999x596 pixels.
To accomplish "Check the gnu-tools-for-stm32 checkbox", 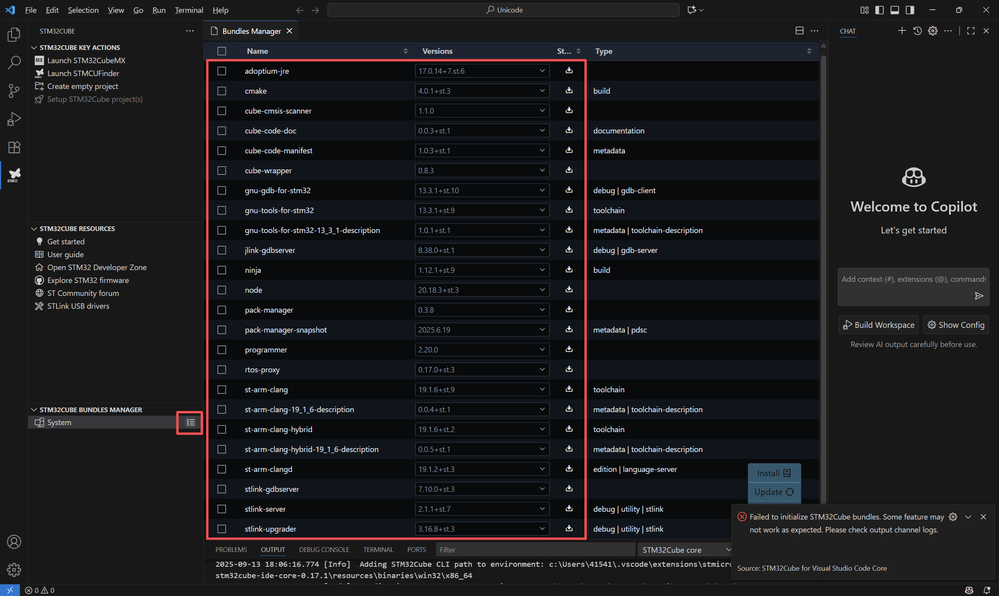I will (x=222, y=210).
